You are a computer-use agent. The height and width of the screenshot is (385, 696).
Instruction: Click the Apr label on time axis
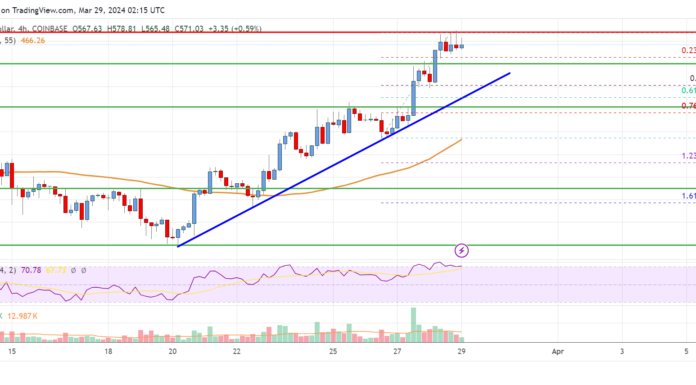tap(558, 351)
